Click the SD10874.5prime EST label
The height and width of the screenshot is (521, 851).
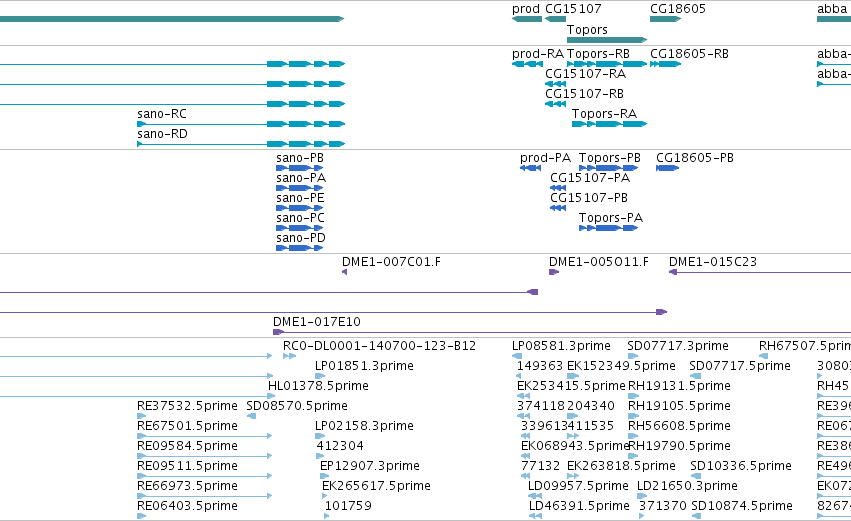742,507
